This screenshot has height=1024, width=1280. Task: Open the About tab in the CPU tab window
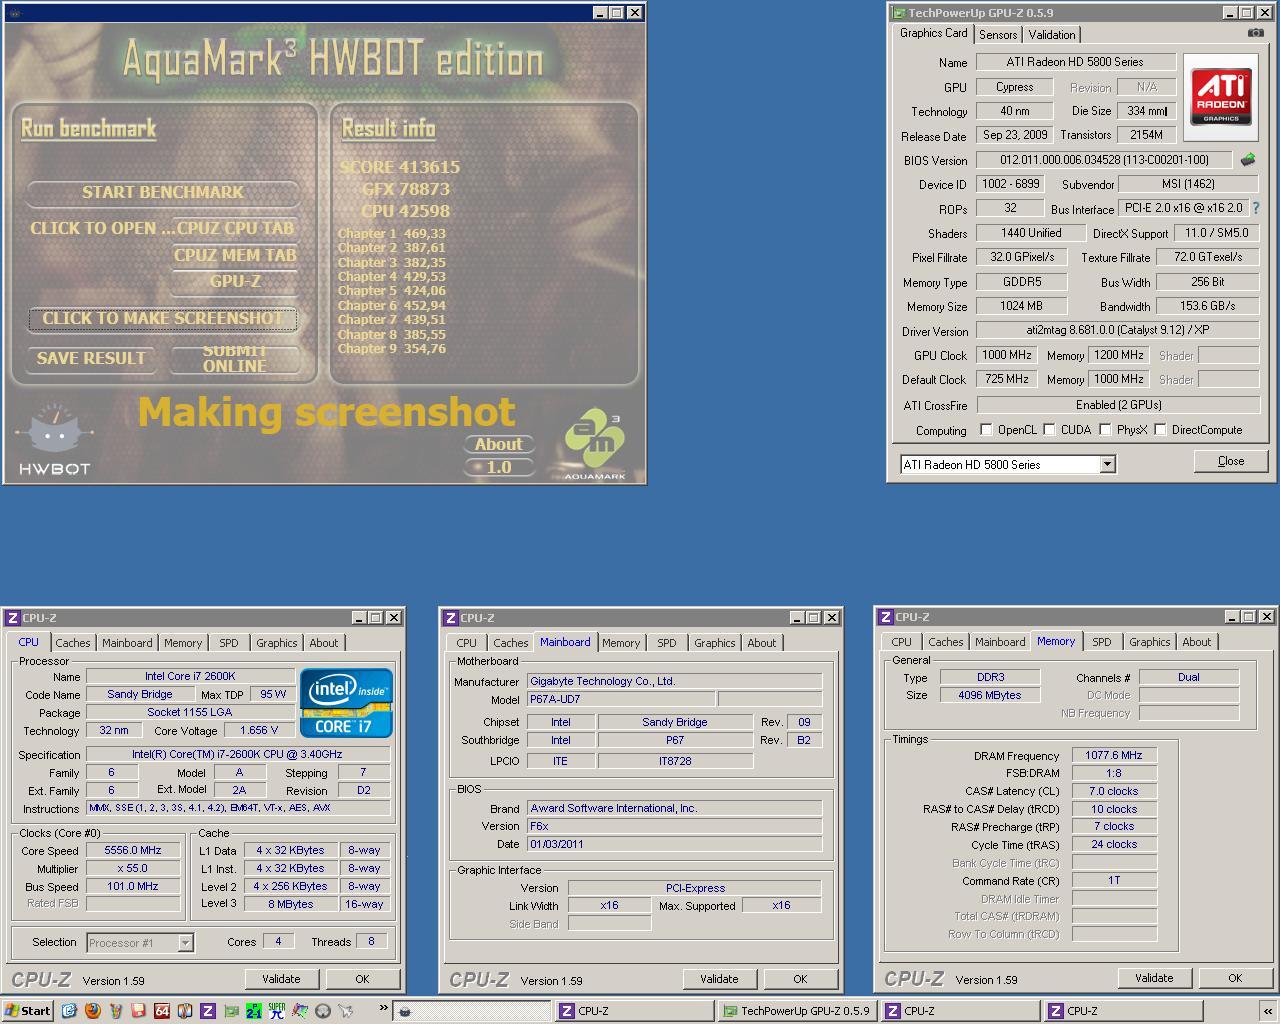point(324,643)
